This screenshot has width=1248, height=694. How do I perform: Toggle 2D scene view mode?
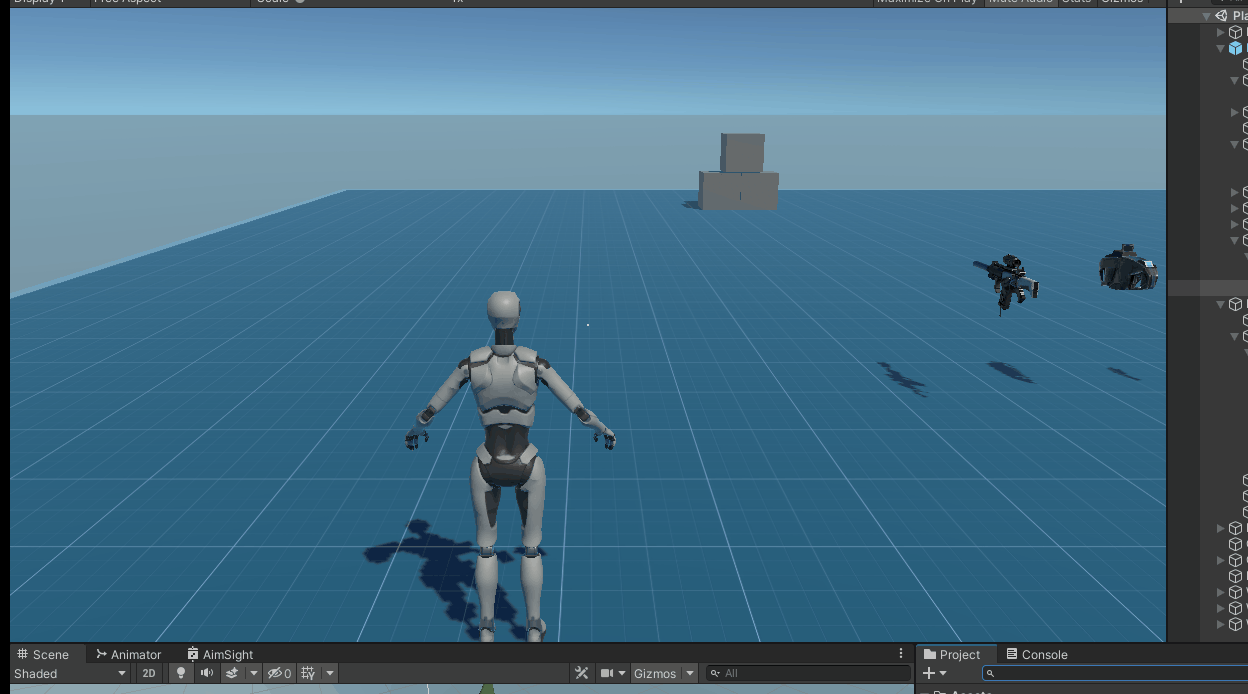149,673
